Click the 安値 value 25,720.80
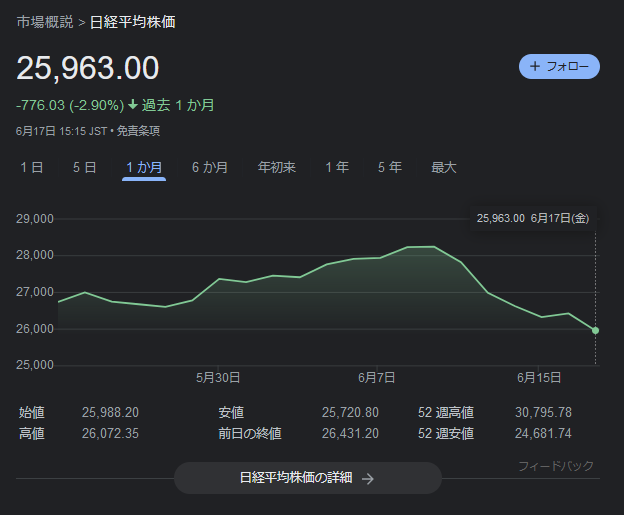624x515 pixels. click(x=350, y=412)
